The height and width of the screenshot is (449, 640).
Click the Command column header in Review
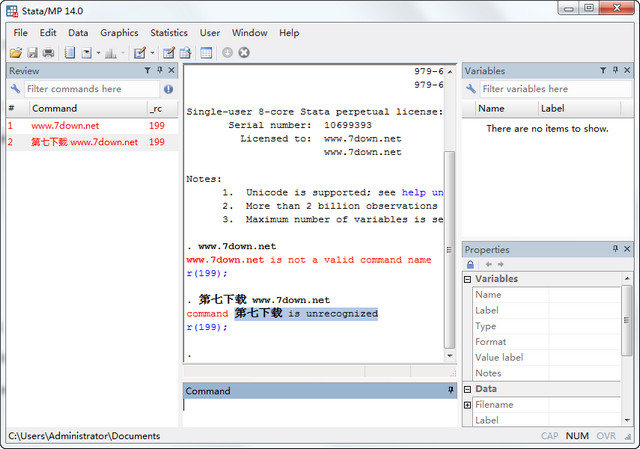pyautogui.click(x=87, y=109)
